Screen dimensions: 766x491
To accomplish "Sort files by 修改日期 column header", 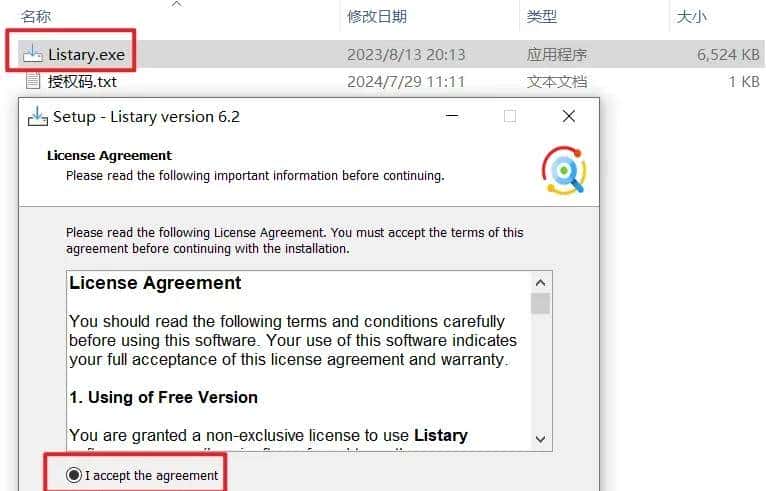I will (377, 17).
